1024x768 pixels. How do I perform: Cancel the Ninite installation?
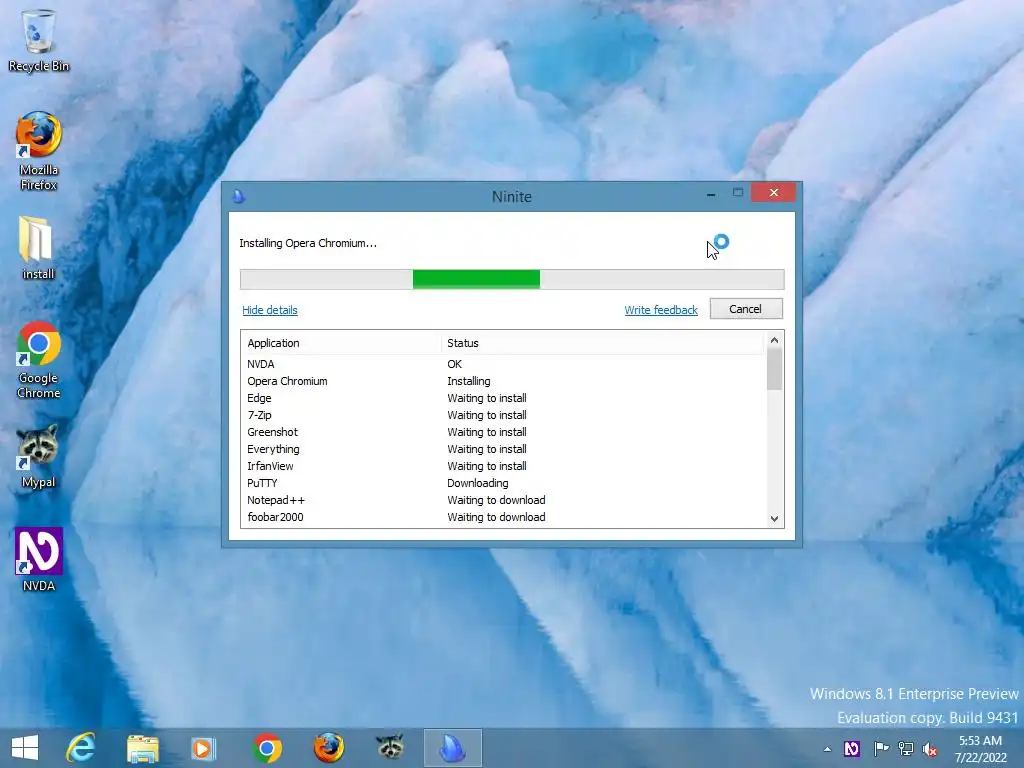coord(746,309)
